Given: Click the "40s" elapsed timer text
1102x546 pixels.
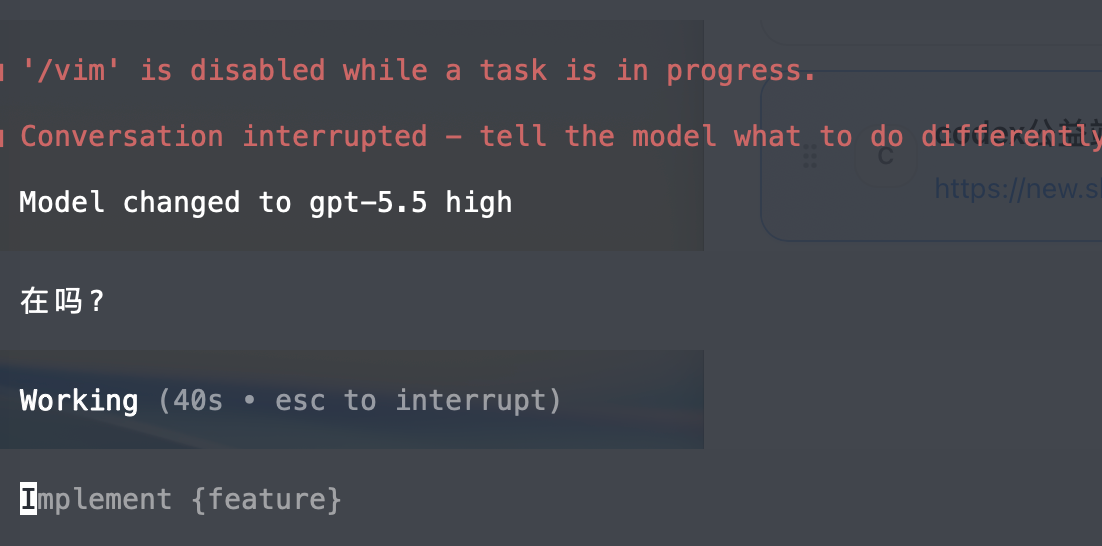Looking at the screenshot, I should pos(198,401).
